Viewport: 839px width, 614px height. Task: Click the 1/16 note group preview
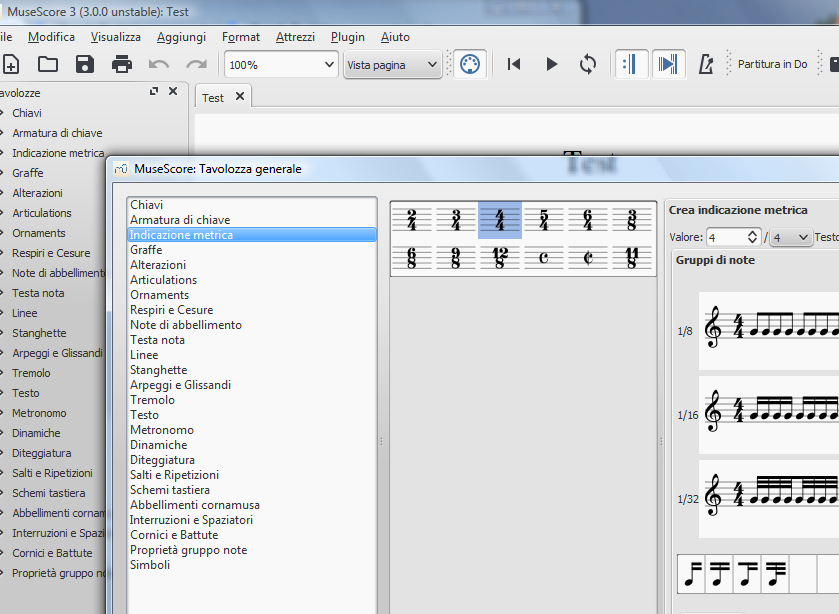(x=769, y=414)
